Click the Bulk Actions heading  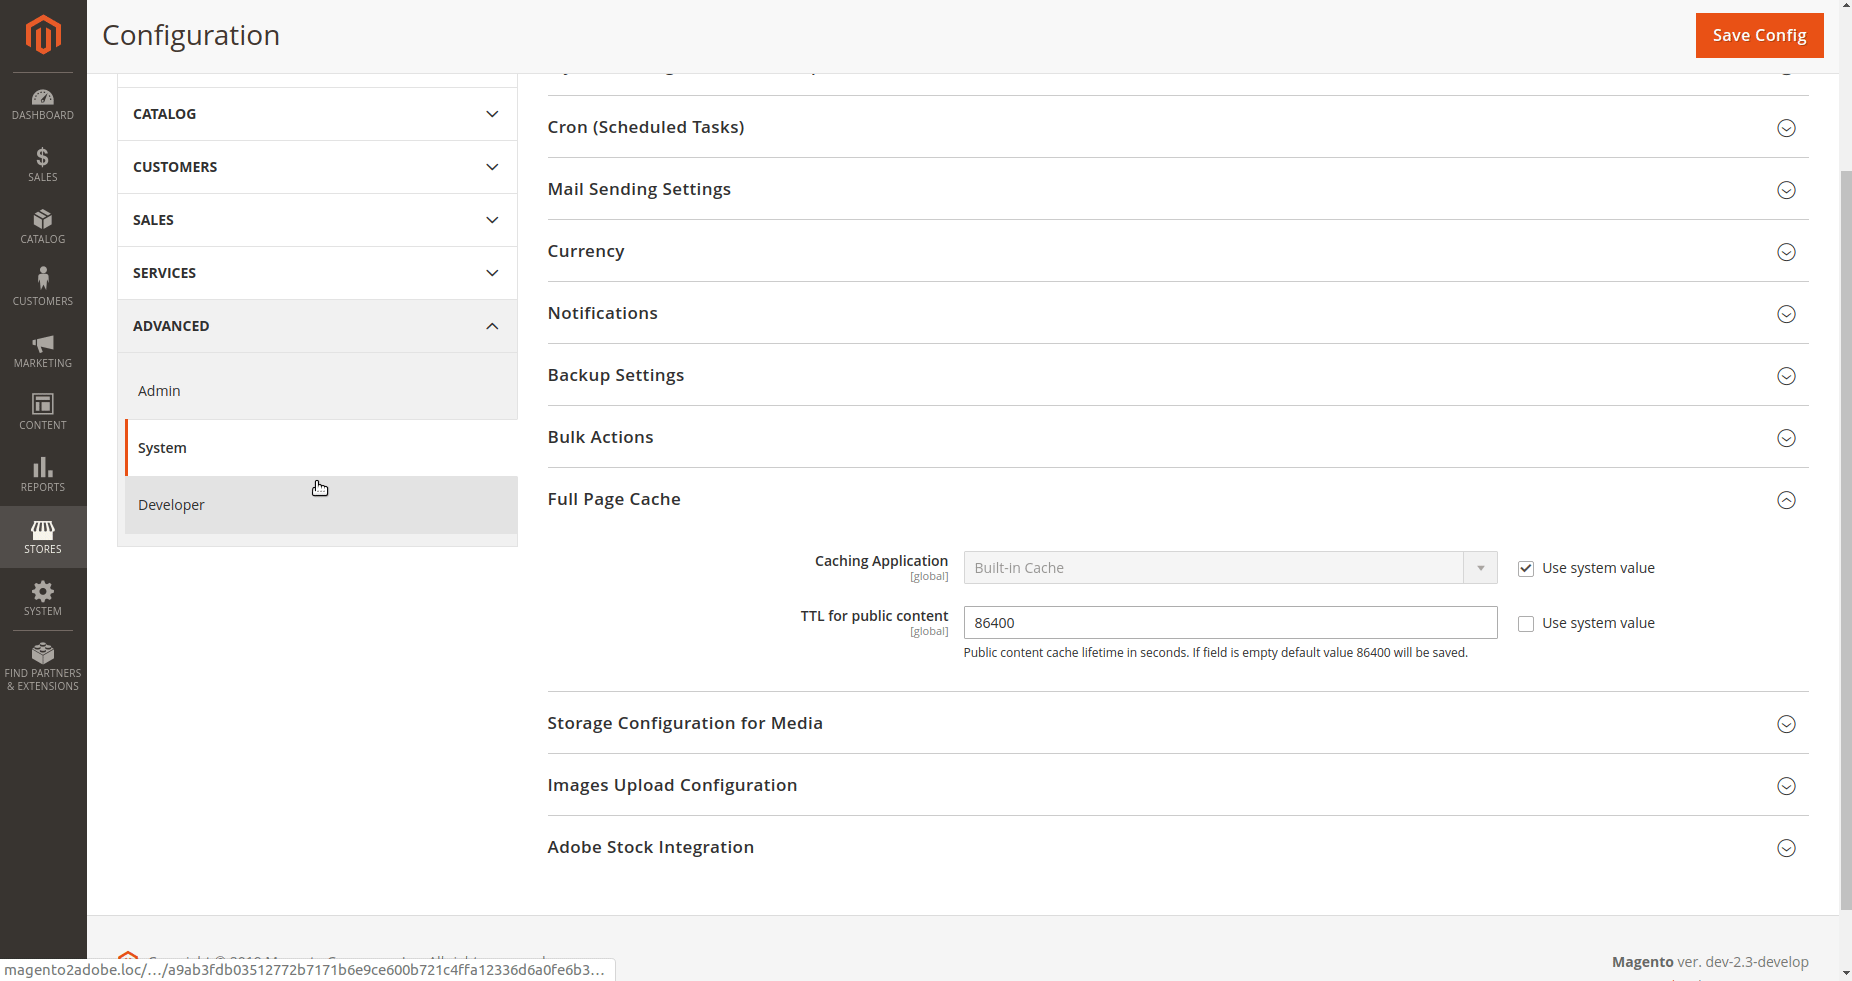pos(600,437)
